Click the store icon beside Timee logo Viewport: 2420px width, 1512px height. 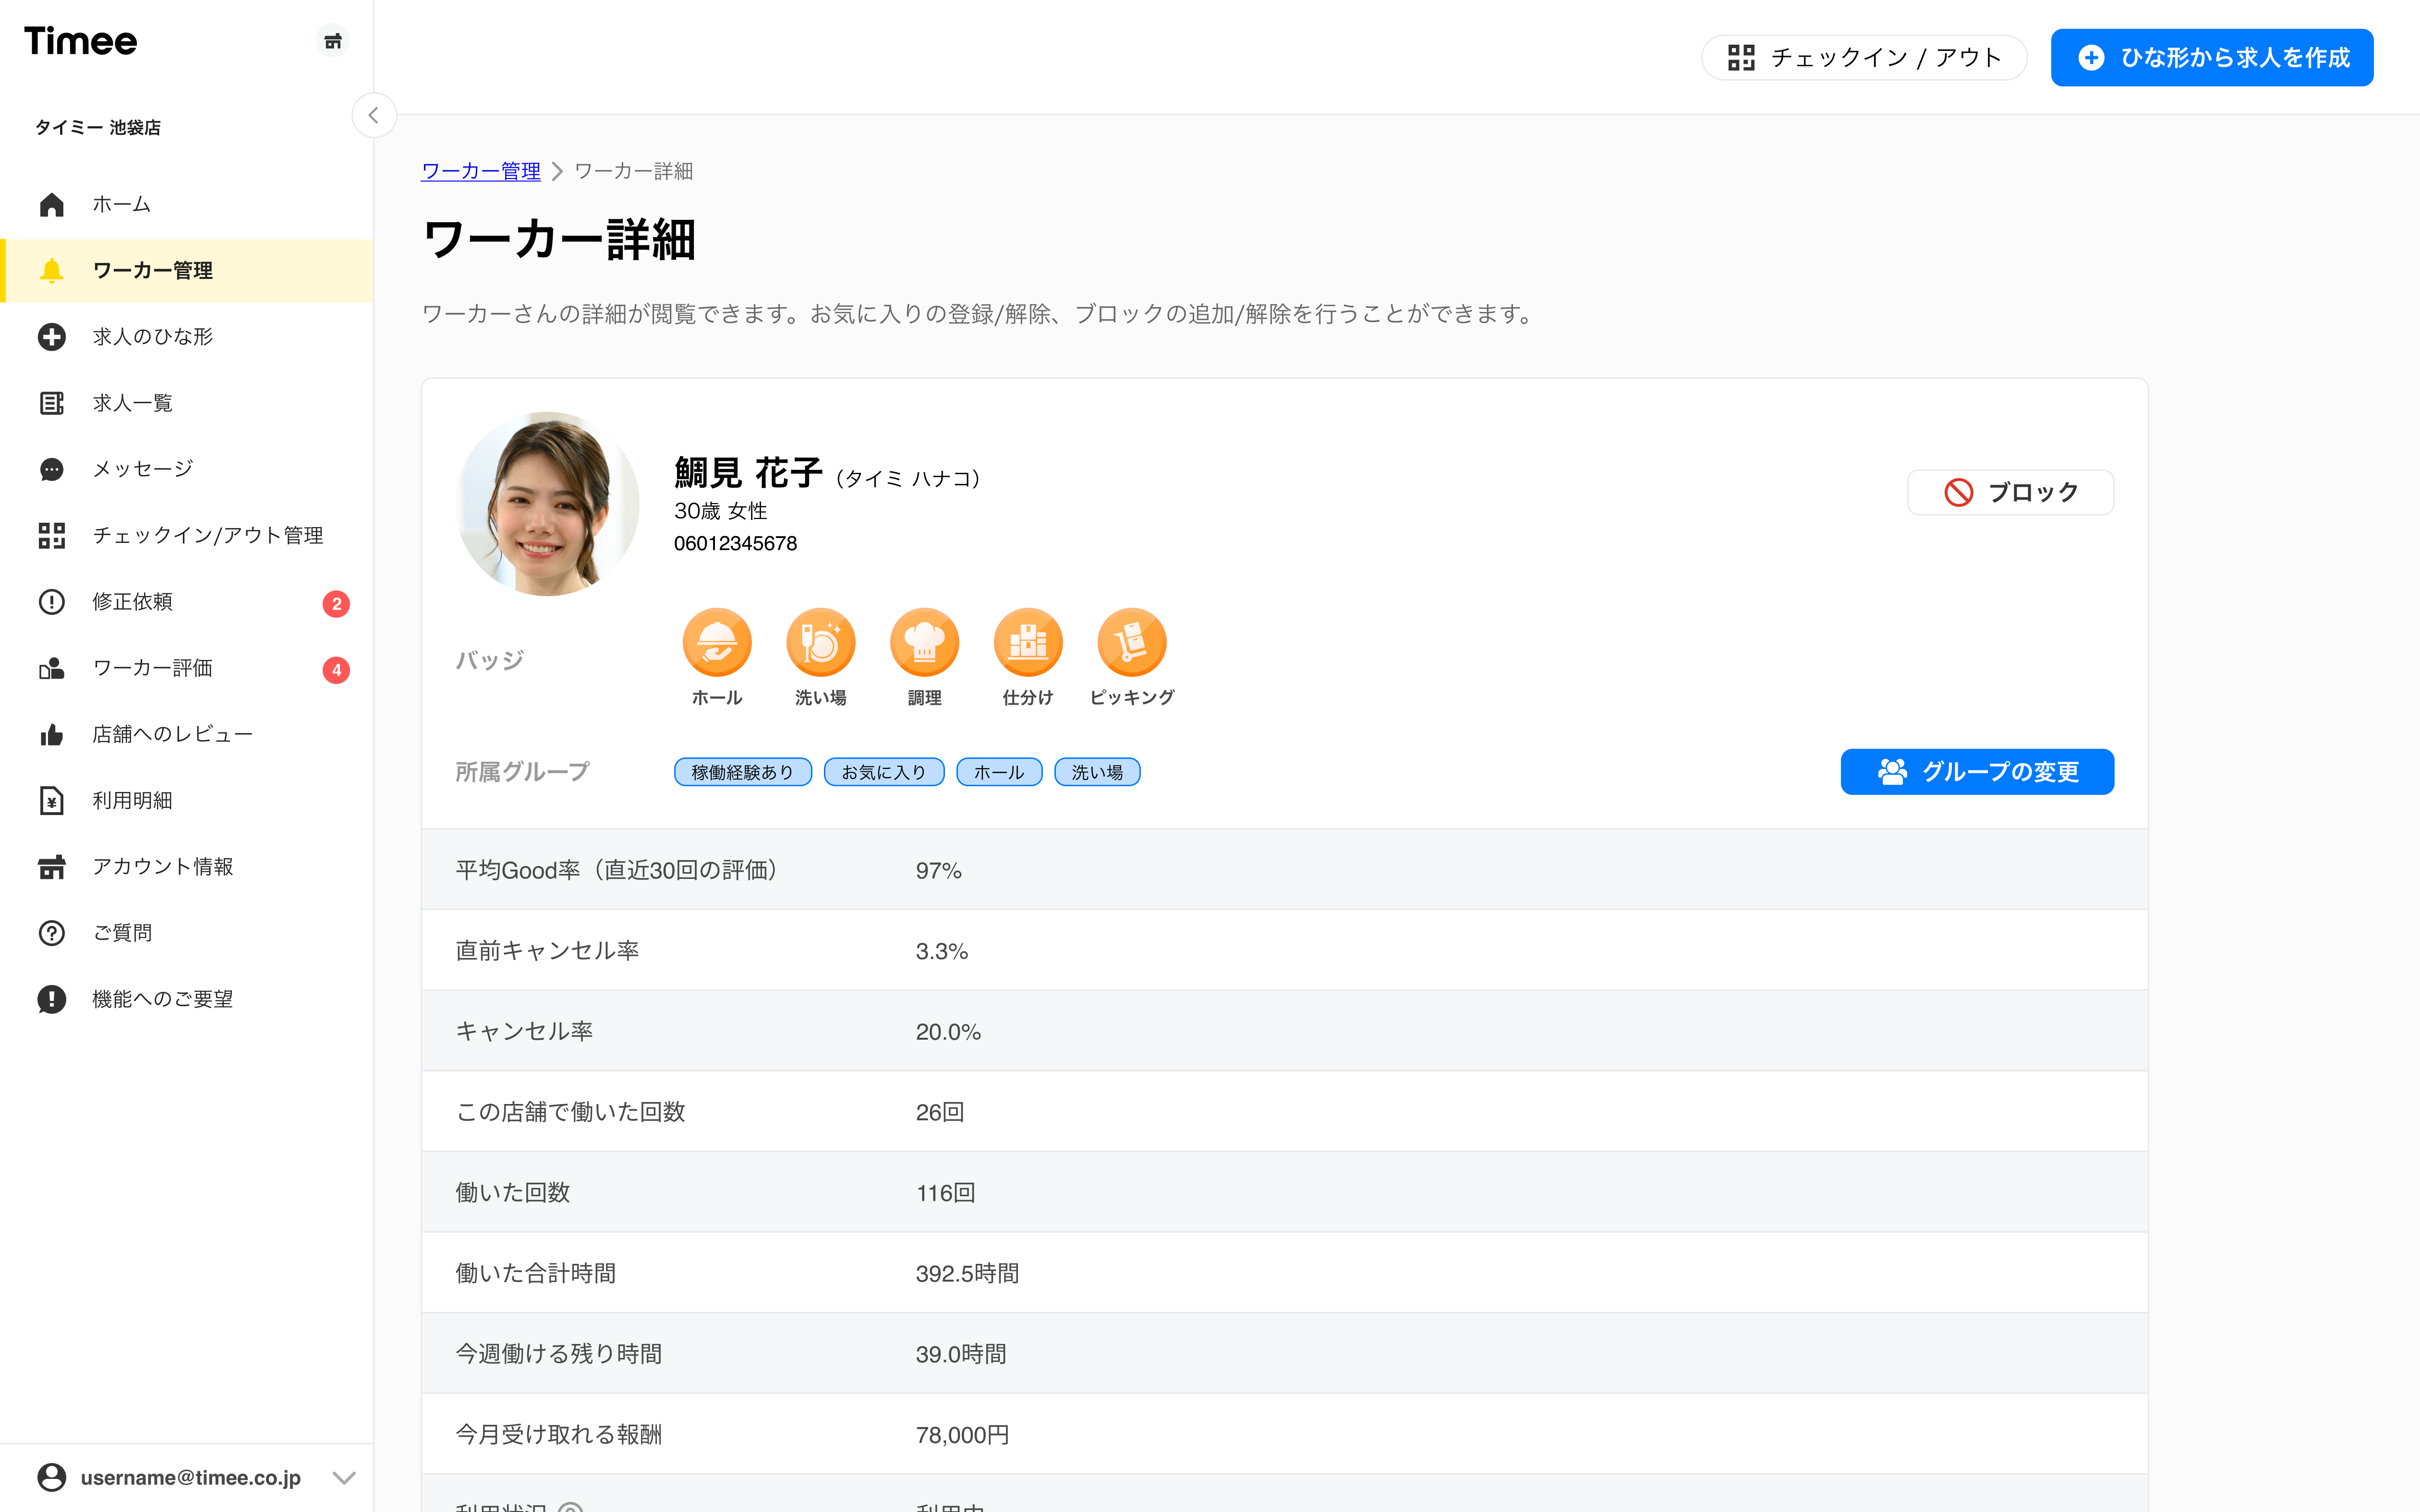pos(333,41)
